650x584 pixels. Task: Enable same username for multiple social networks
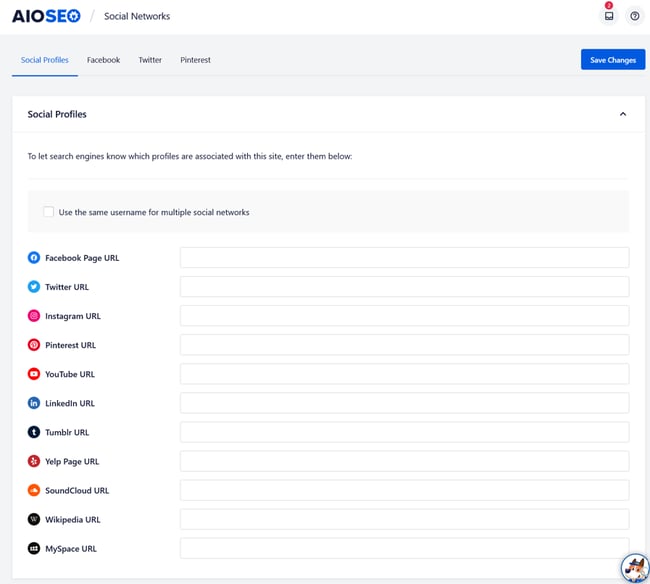point(49,212)
